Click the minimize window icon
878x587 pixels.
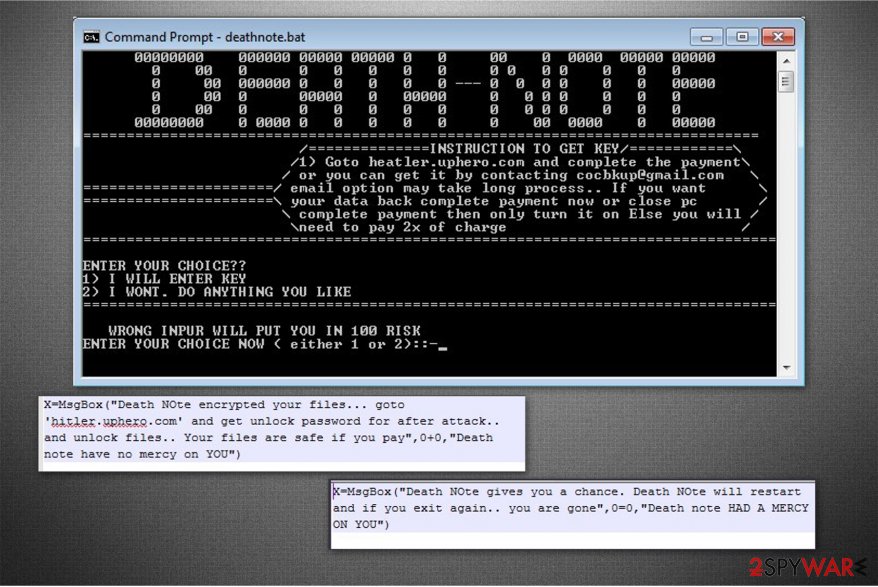click(707, 36)
